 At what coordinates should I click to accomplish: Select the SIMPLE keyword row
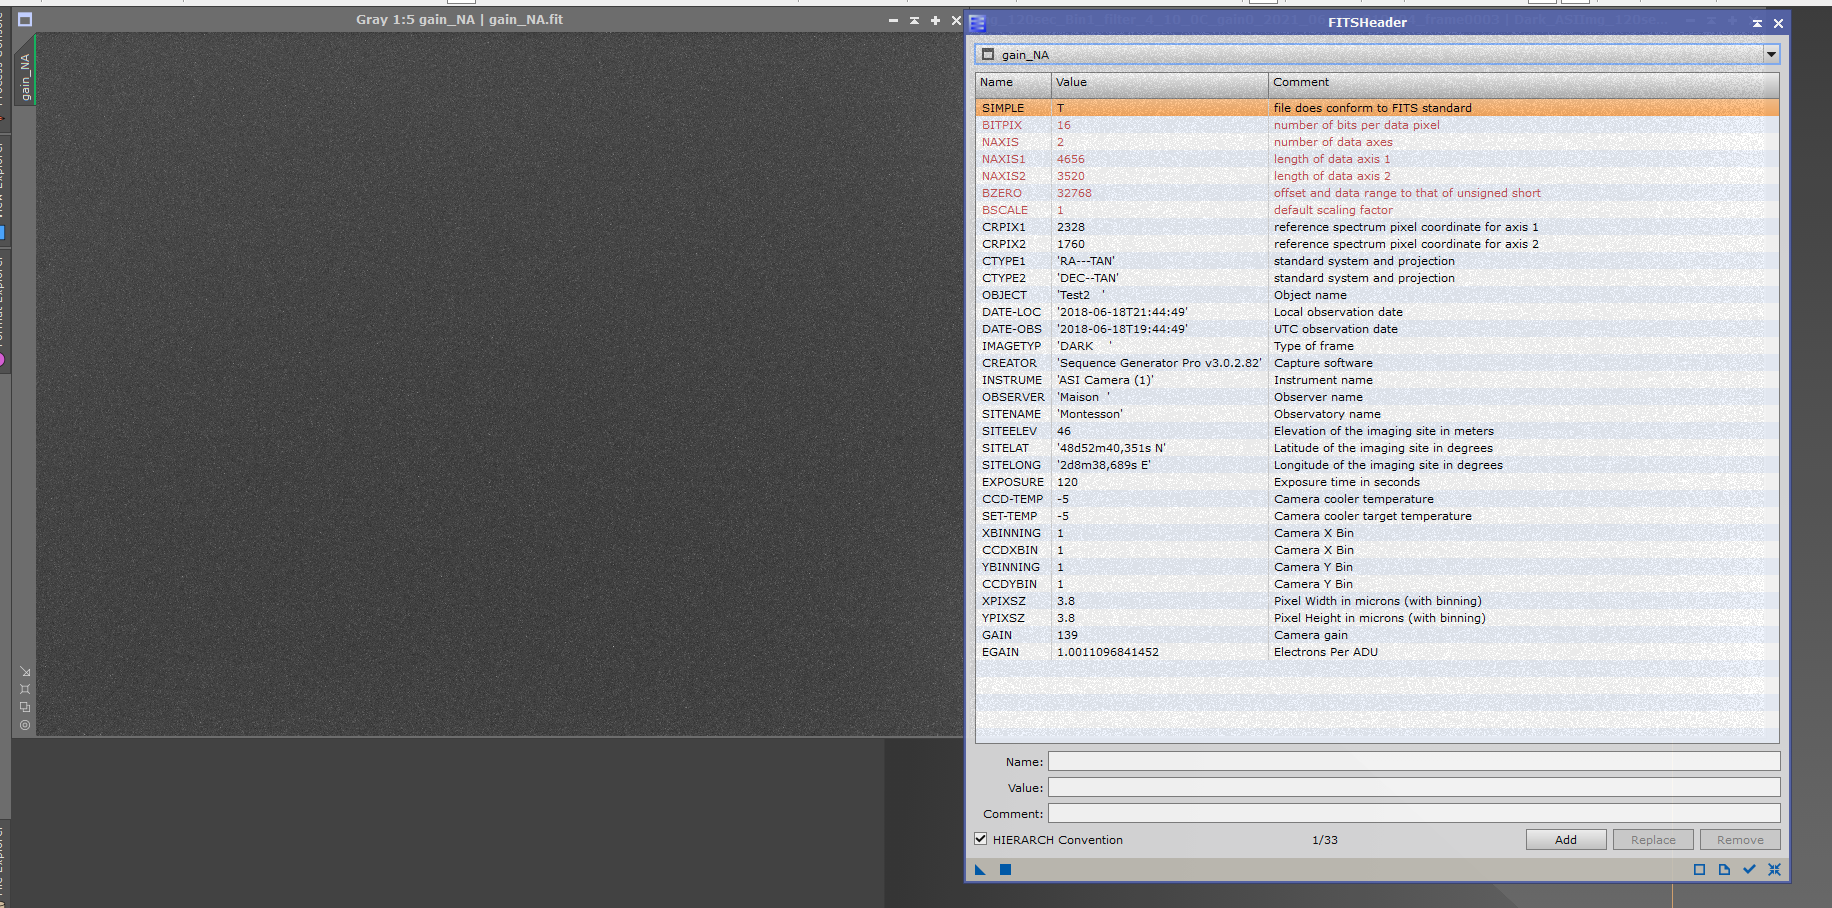pyautogui.click(x=1377, y=108)
